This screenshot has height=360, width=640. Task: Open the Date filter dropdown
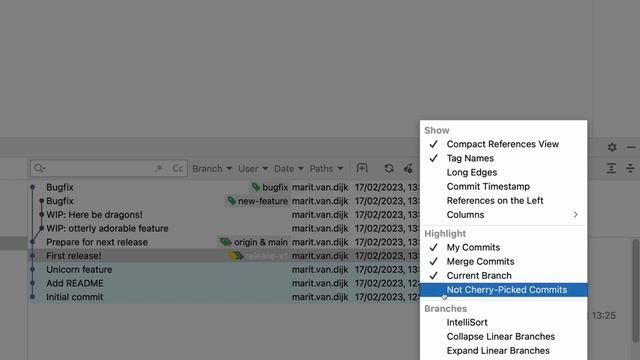click(289, 169)
